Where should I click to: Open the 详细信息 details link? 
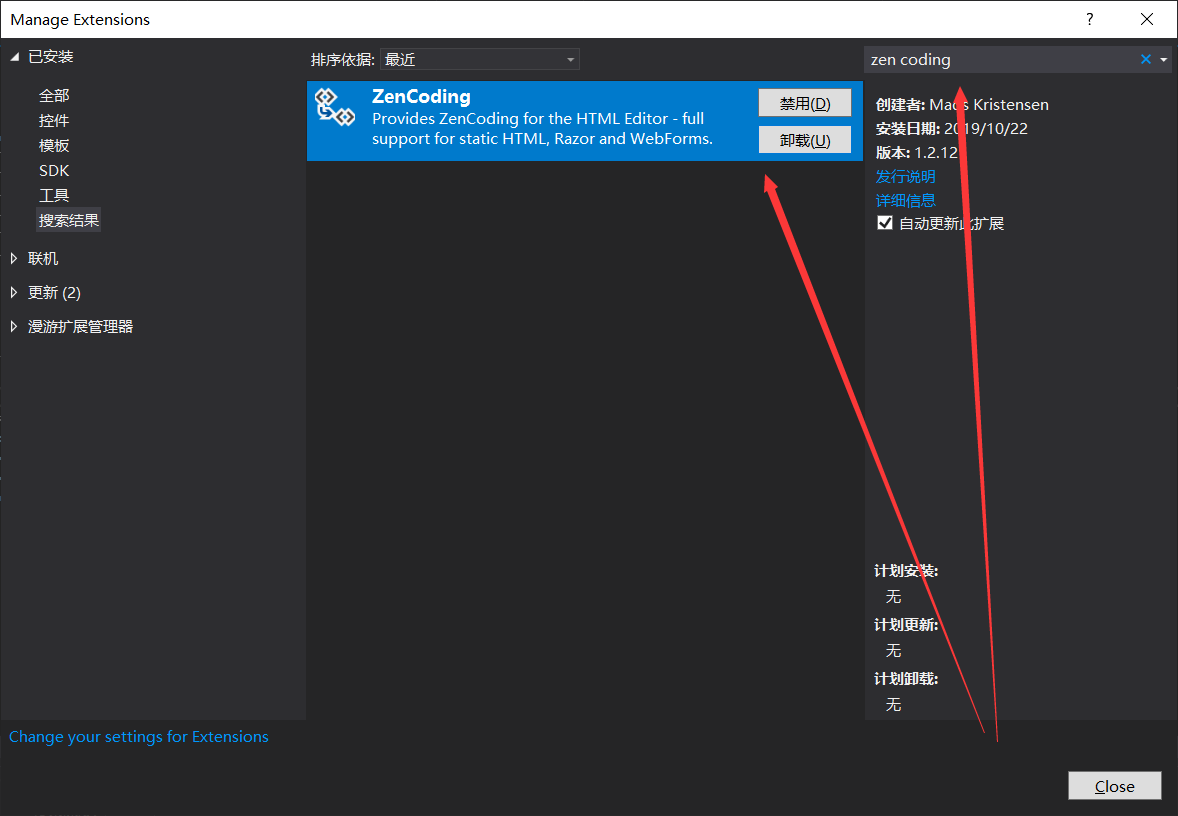[x=905, y=200]
